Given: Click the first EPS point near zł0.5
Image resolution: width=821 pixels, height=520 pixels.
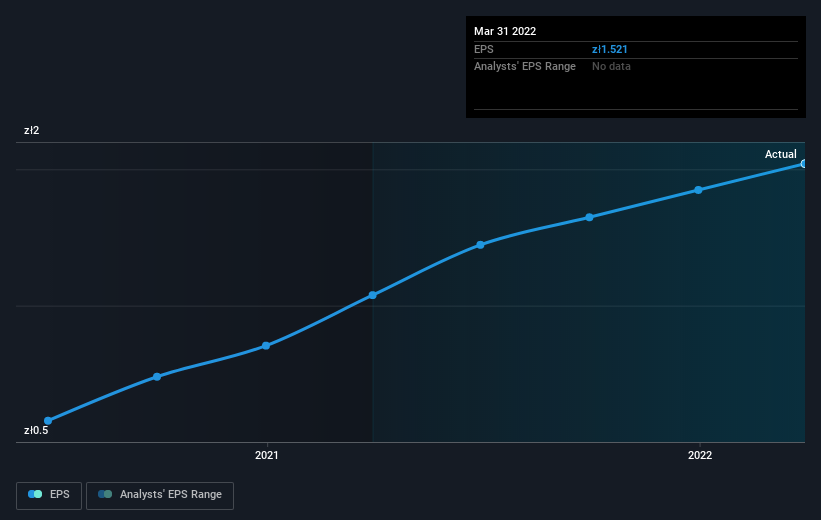Looking at the screenshot, I should pos(48,421).
